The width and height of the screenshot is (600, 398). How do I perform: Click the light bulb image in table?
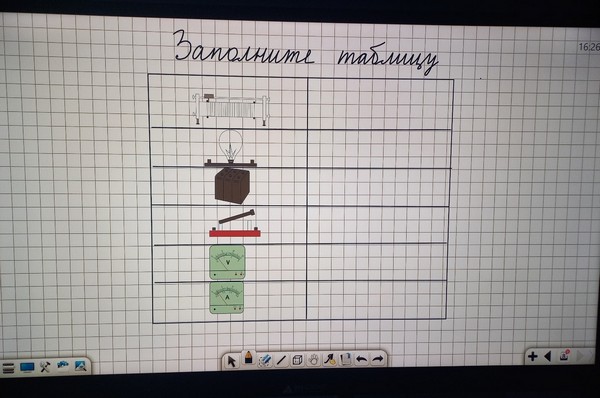coord(230,148)
